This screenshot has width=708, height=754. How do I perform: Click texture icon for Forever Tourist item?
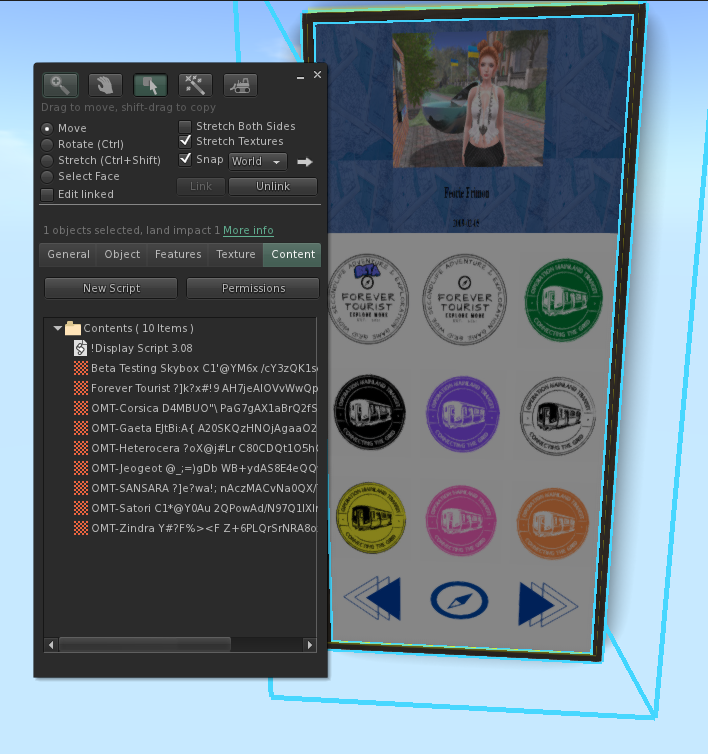coord(81,388)
